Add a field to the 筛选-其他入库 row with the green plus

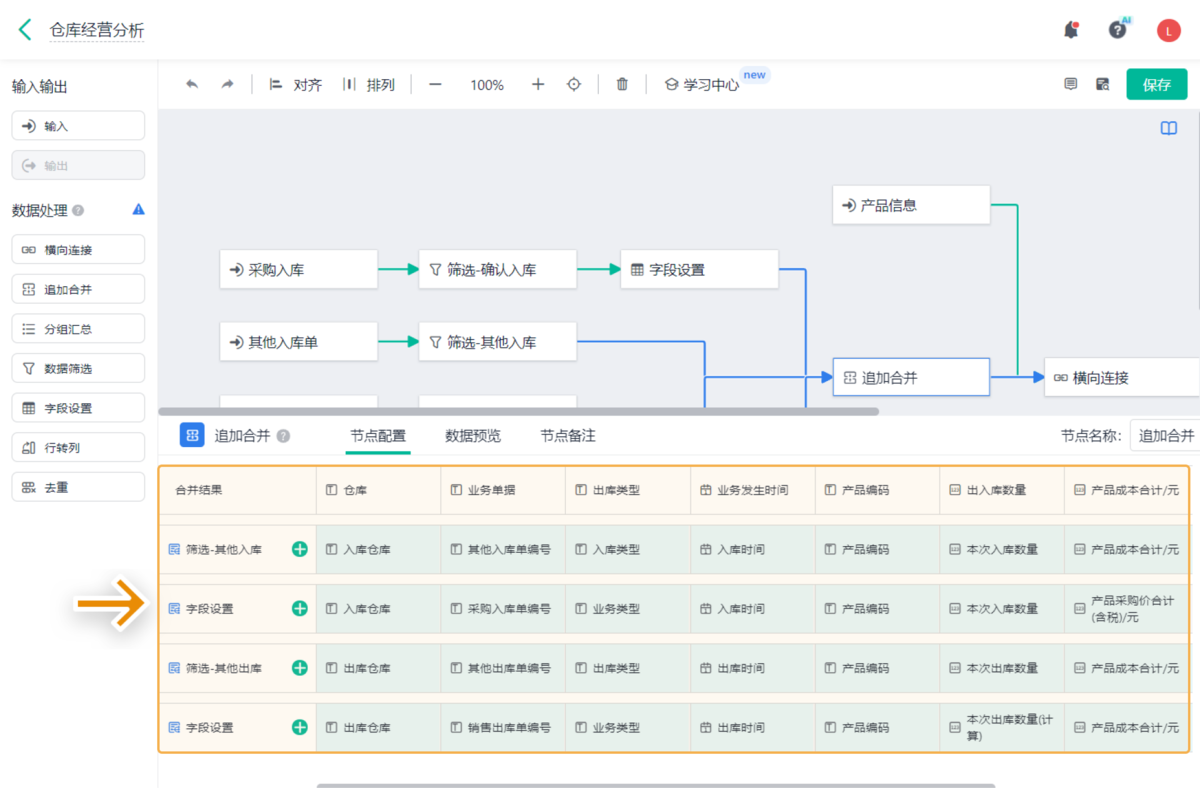coord(299,549)
